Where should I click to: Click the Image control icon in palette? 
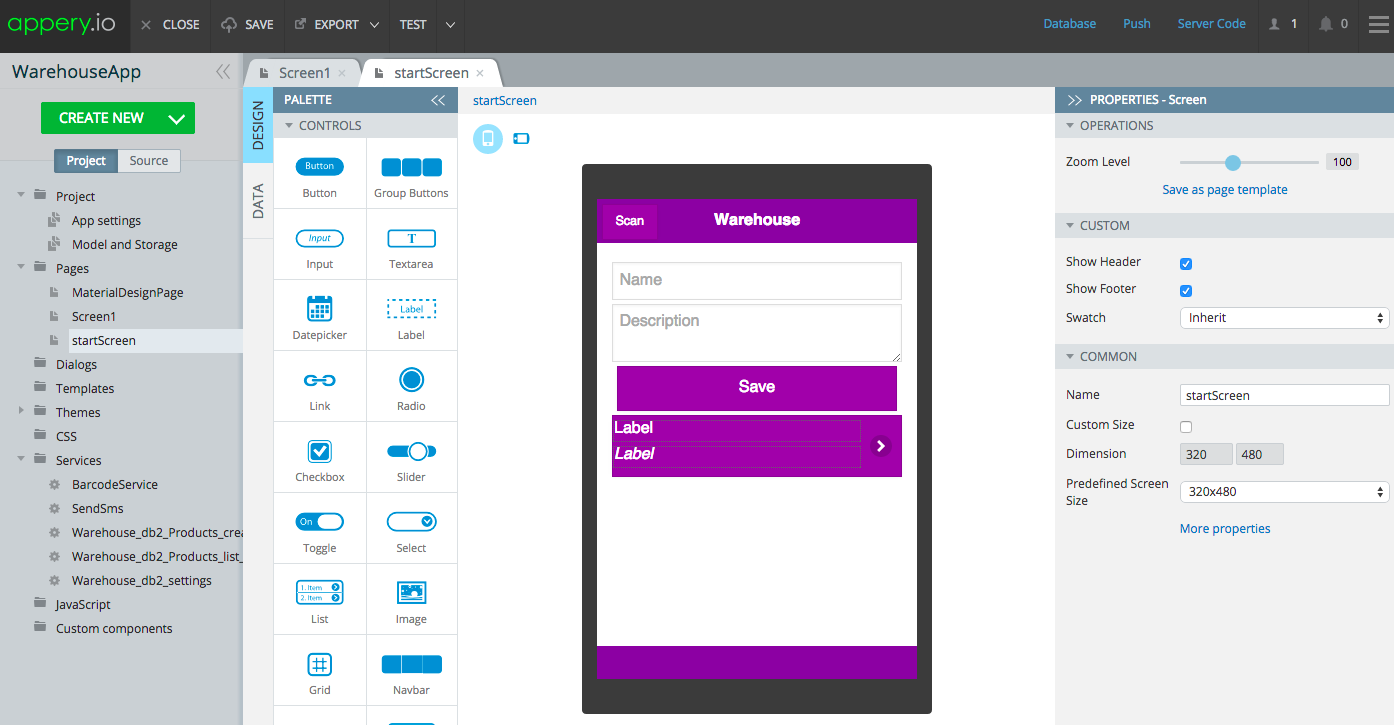411,592
